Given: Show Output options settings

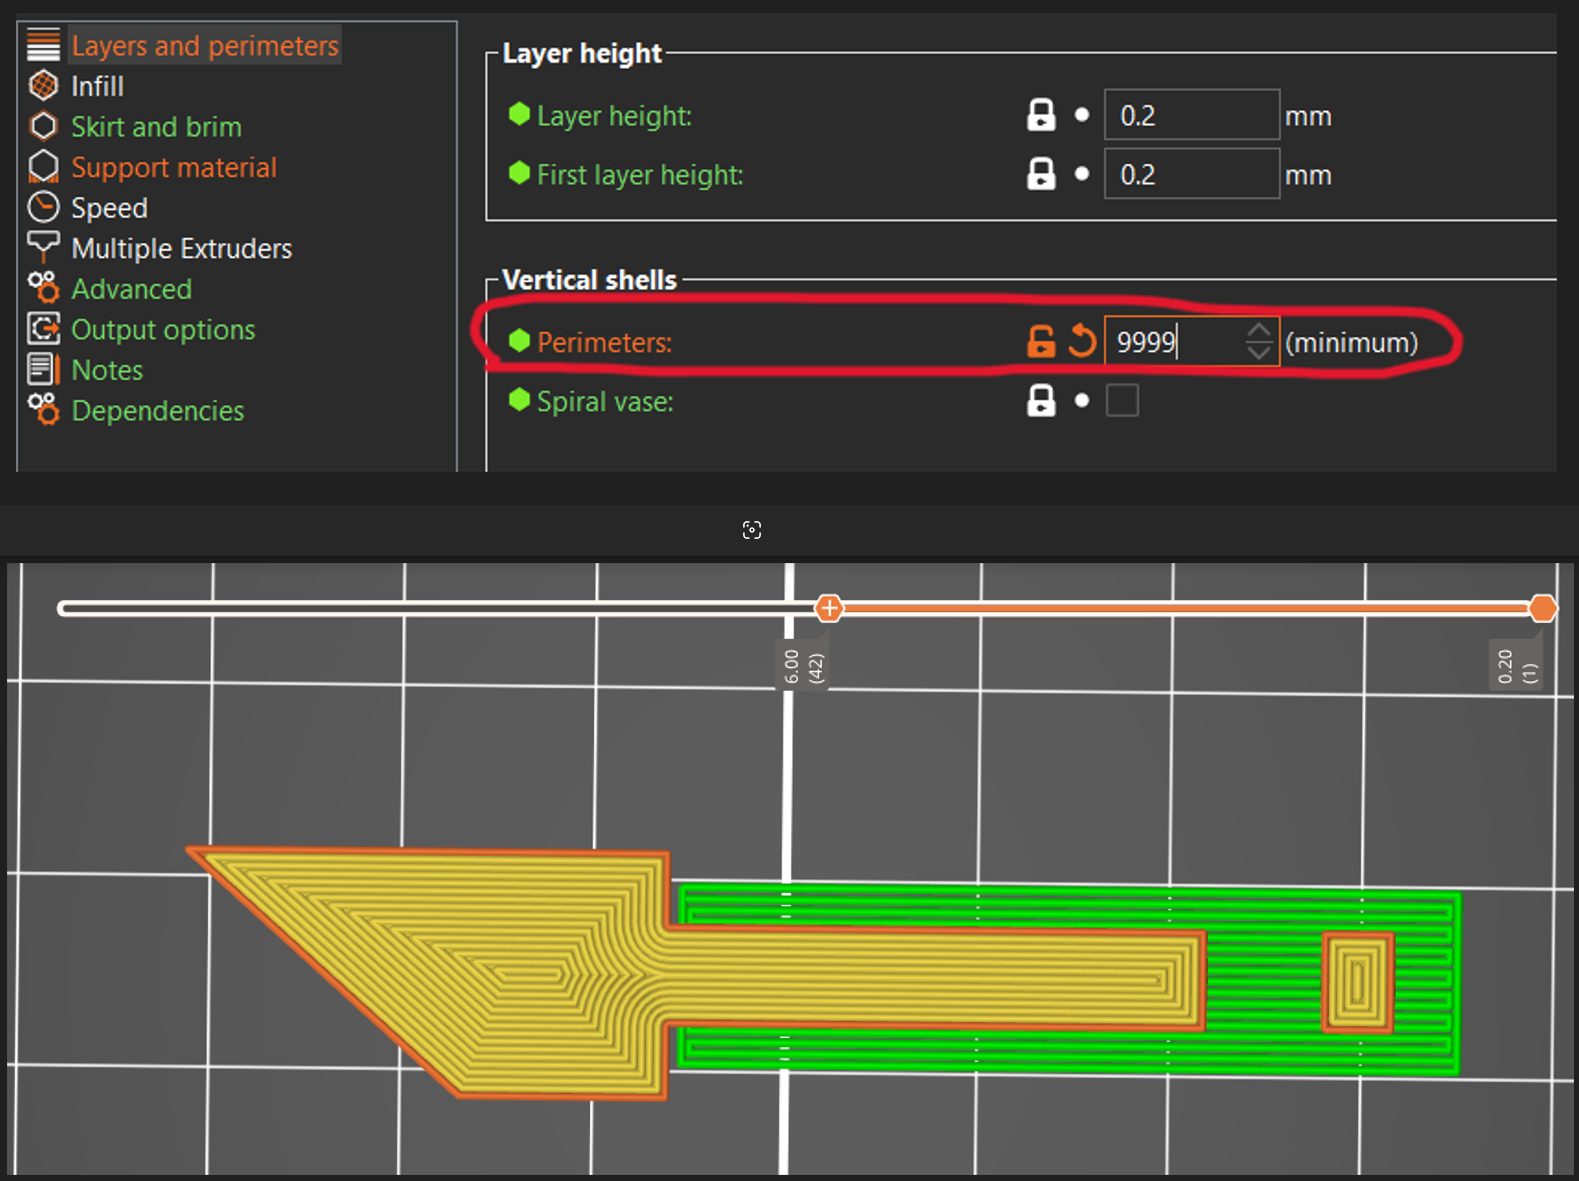Looking at the screenshot, I should [163, 330].
